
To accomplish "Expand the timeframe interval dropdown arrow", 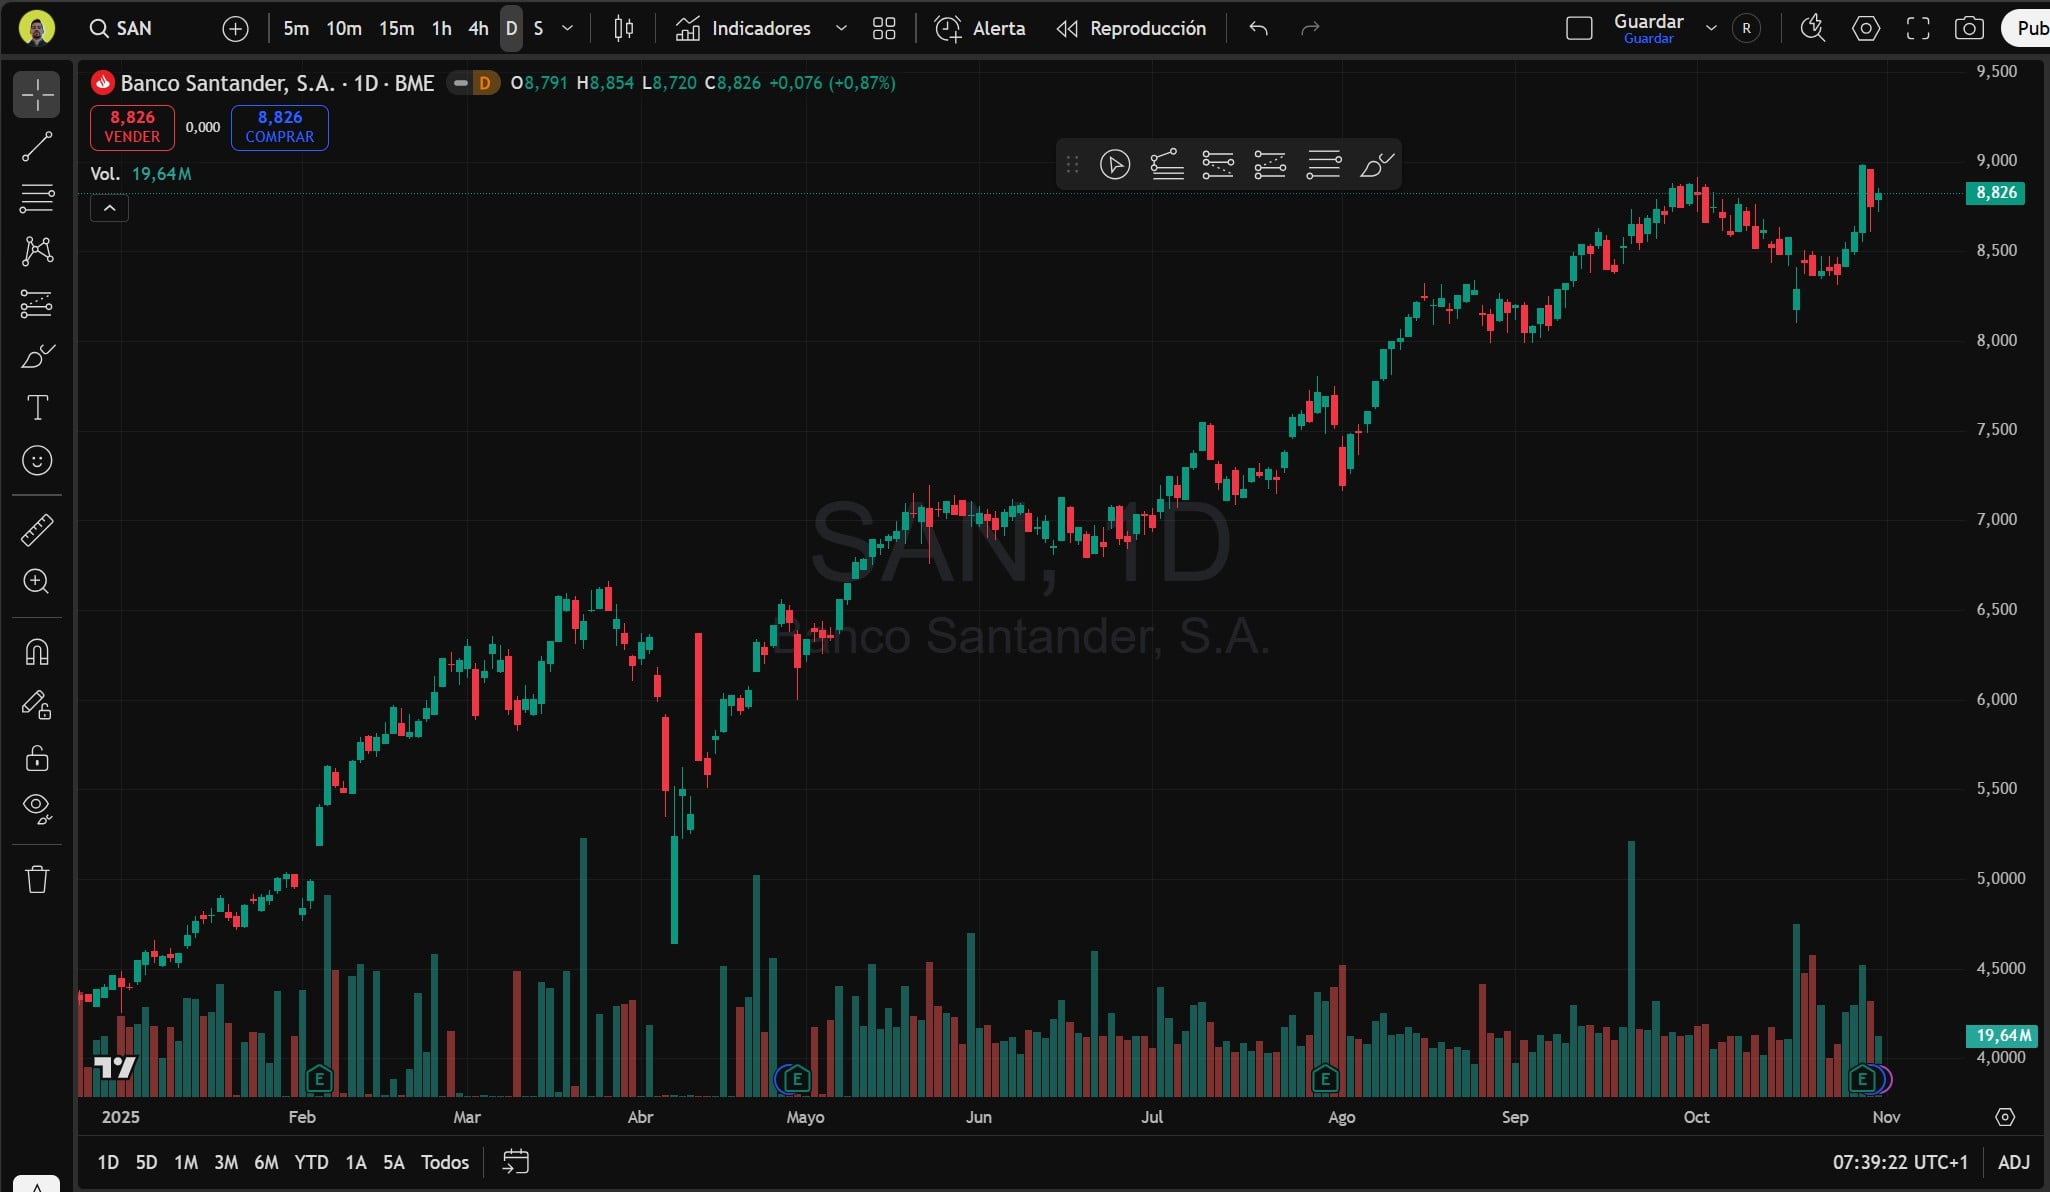I will coord(568,28).
